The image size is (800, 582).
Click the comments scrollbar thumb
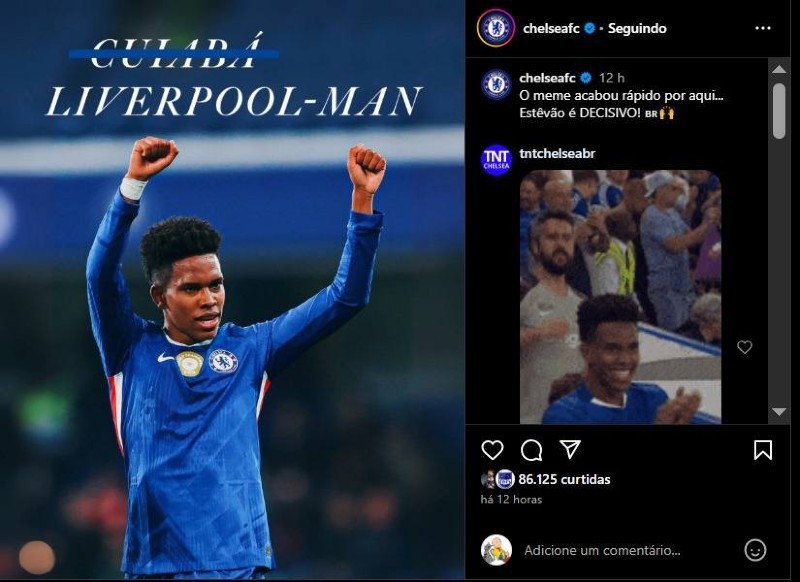779,111
